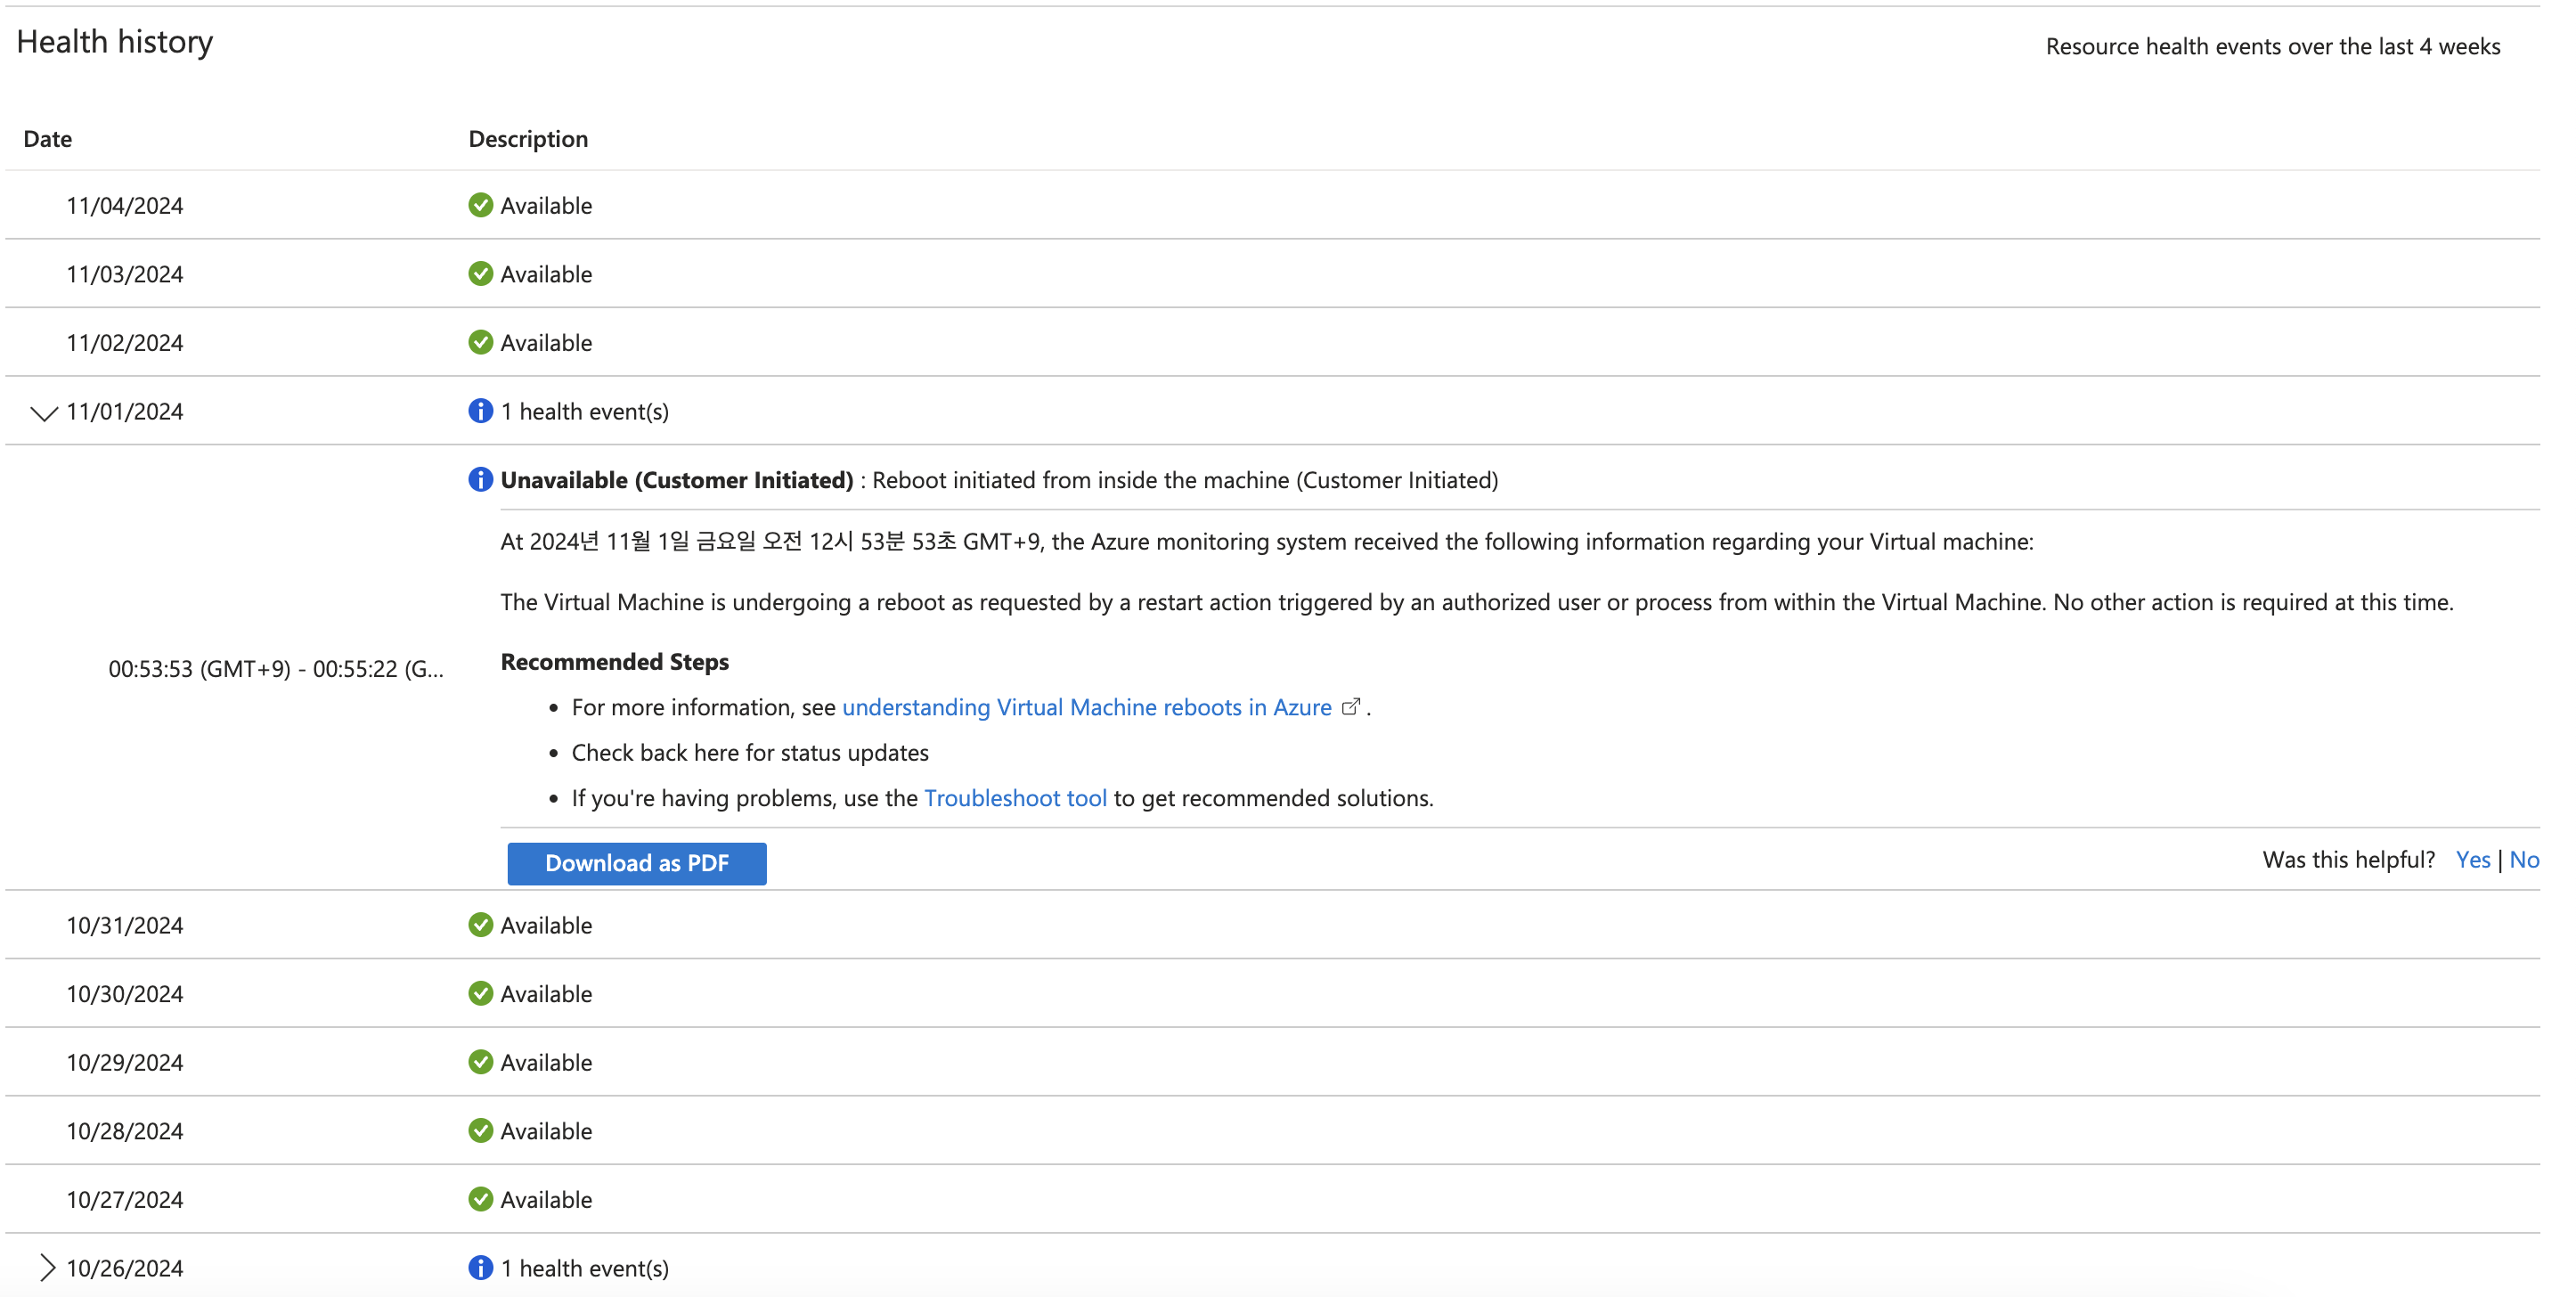Click Available text on 10/30/2024 row
2576x1297 pixels.
click(546, 994)
